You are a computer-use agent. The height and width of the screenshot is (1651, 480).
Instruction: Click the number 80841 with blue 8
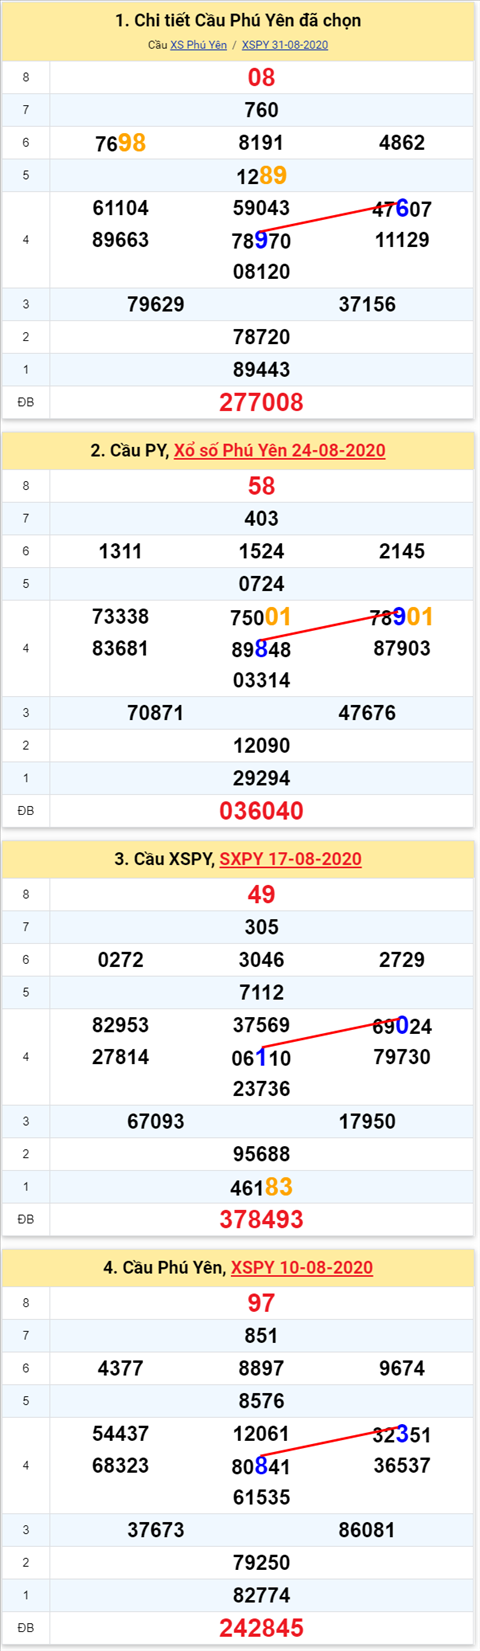(x=261, y=1467)
